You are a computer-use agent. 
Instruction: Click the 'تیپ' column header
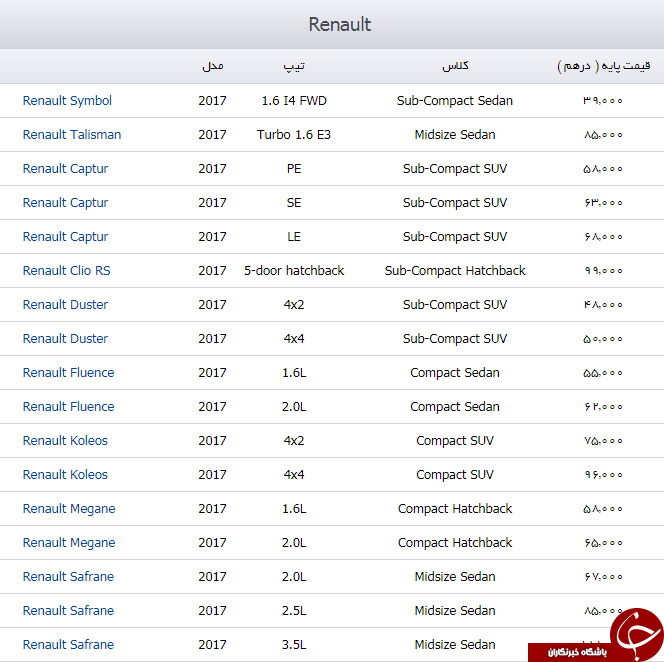pyautogui.click(x=294, y=66)
